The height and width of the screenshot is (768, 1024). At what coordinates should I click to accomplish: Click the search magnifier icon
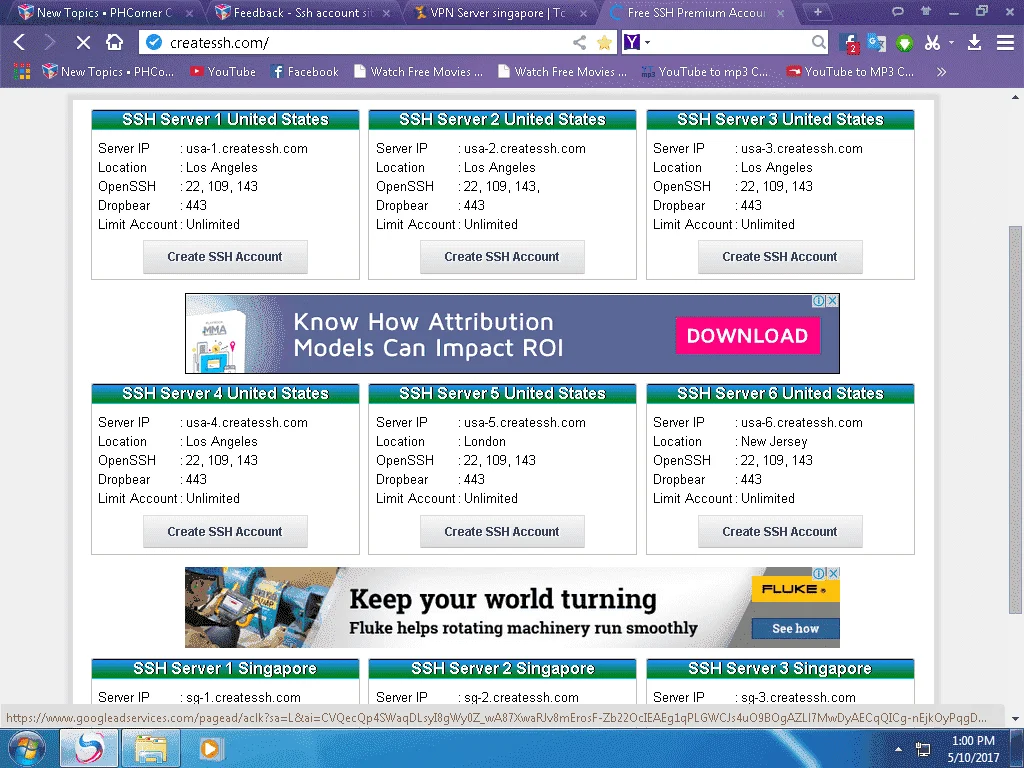[x=818, y=42]
